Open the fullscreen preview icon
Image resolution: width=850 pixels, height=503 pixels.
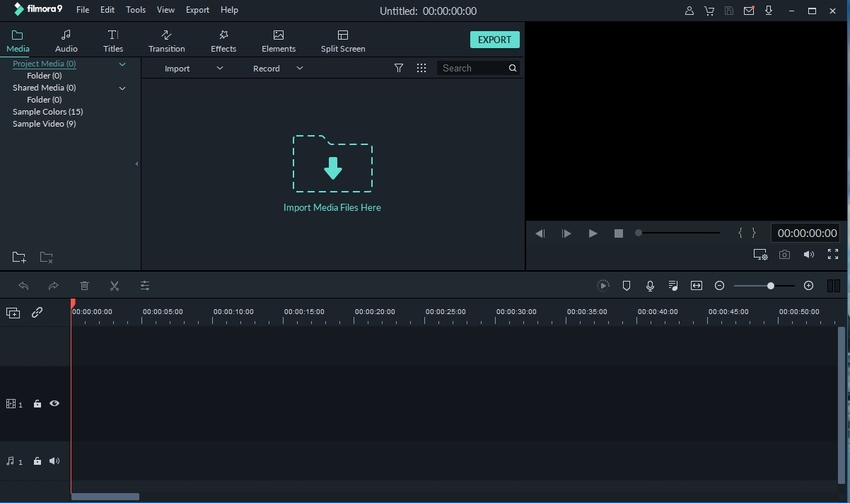[832, 255]
